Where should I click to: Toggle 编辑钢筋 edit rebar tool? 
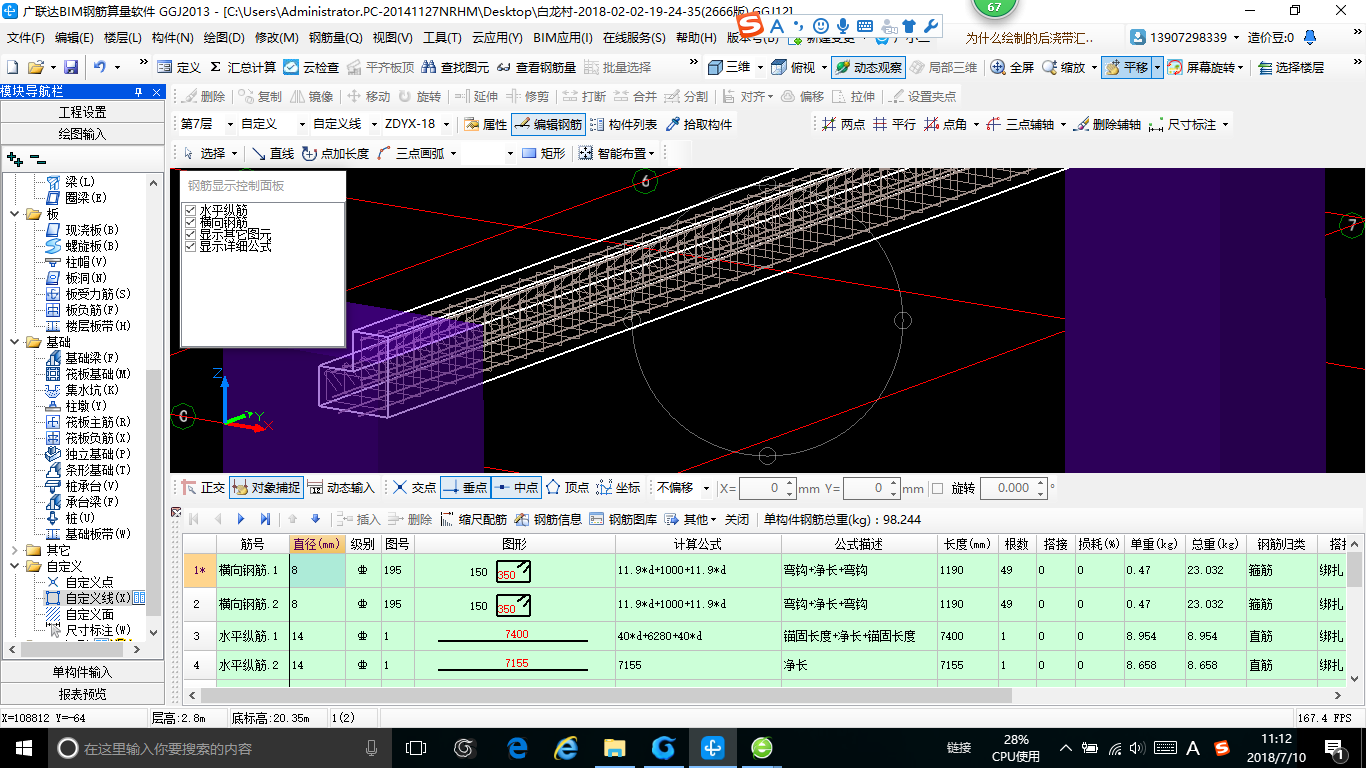point(548,125)
